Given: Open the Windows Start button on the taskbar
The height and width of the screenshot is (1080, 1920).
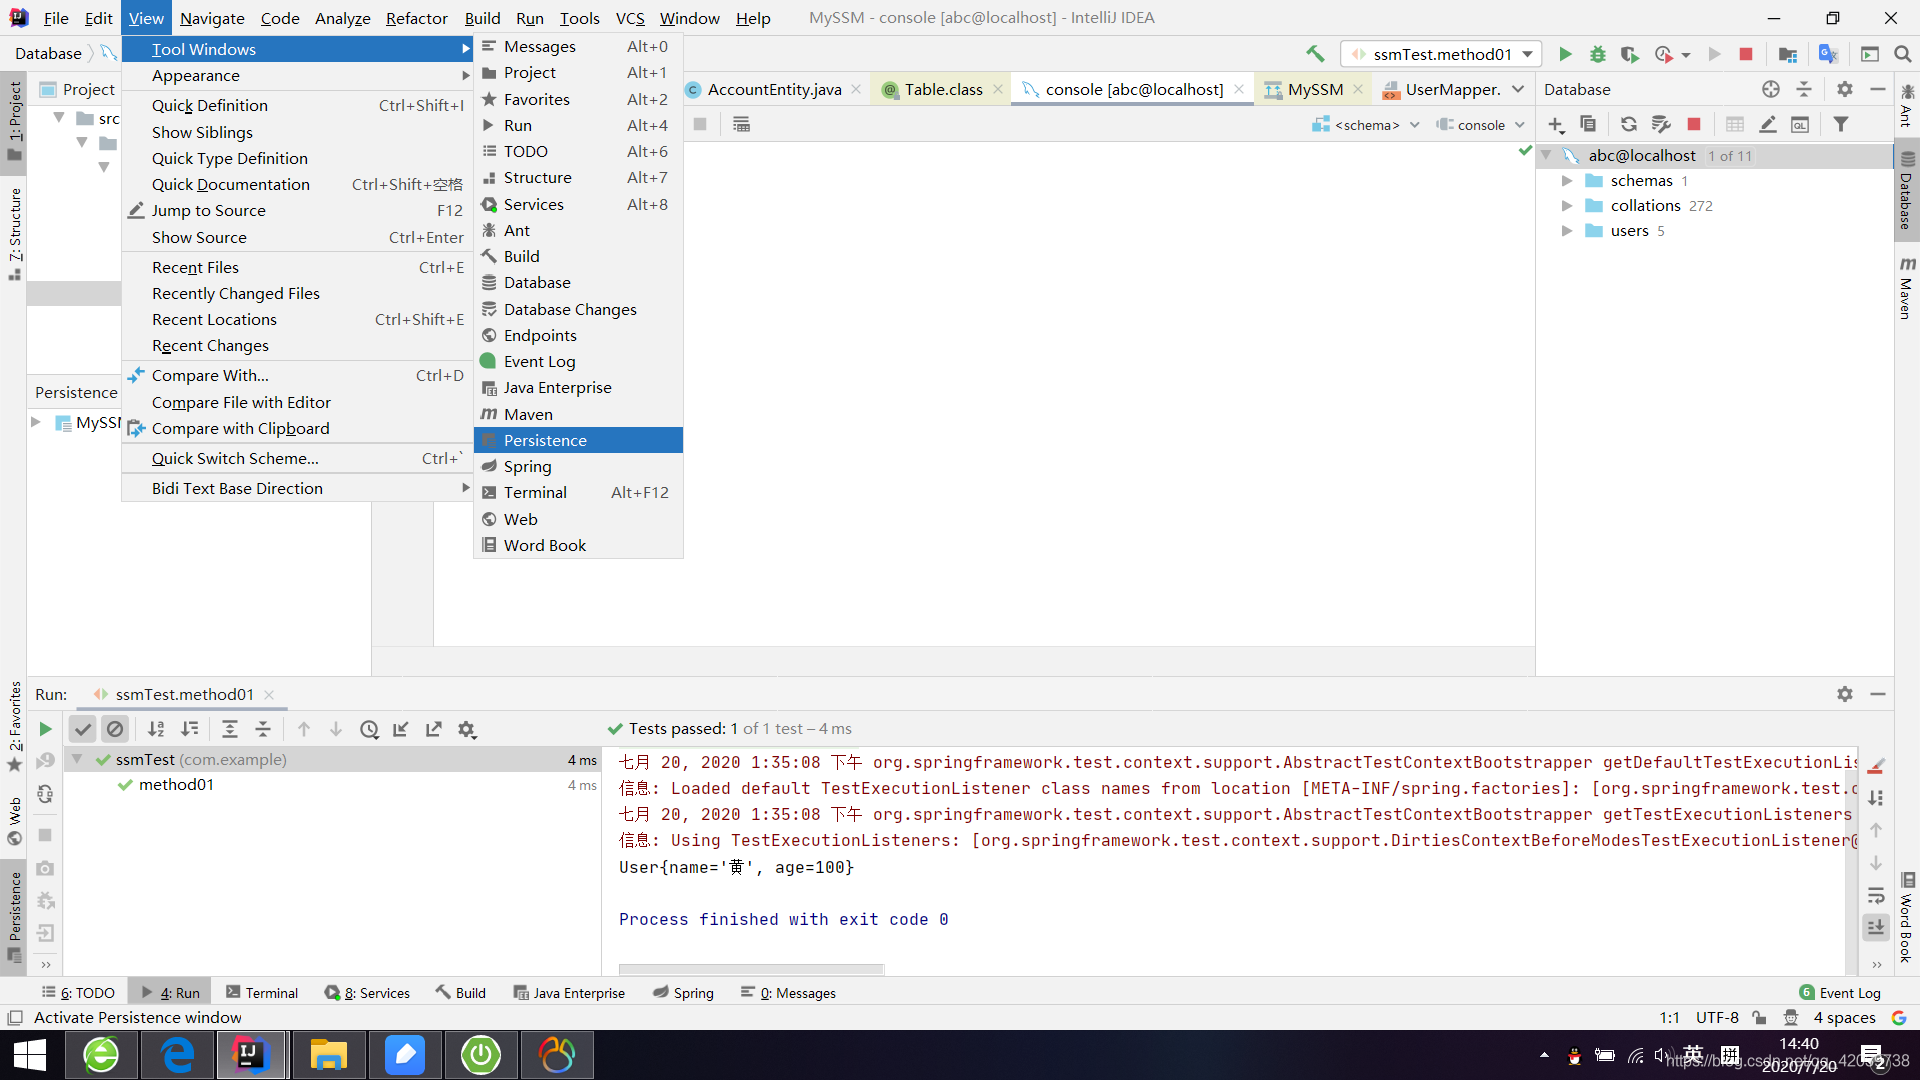Looking at the screenshot, I should [x=30, y=1055].
